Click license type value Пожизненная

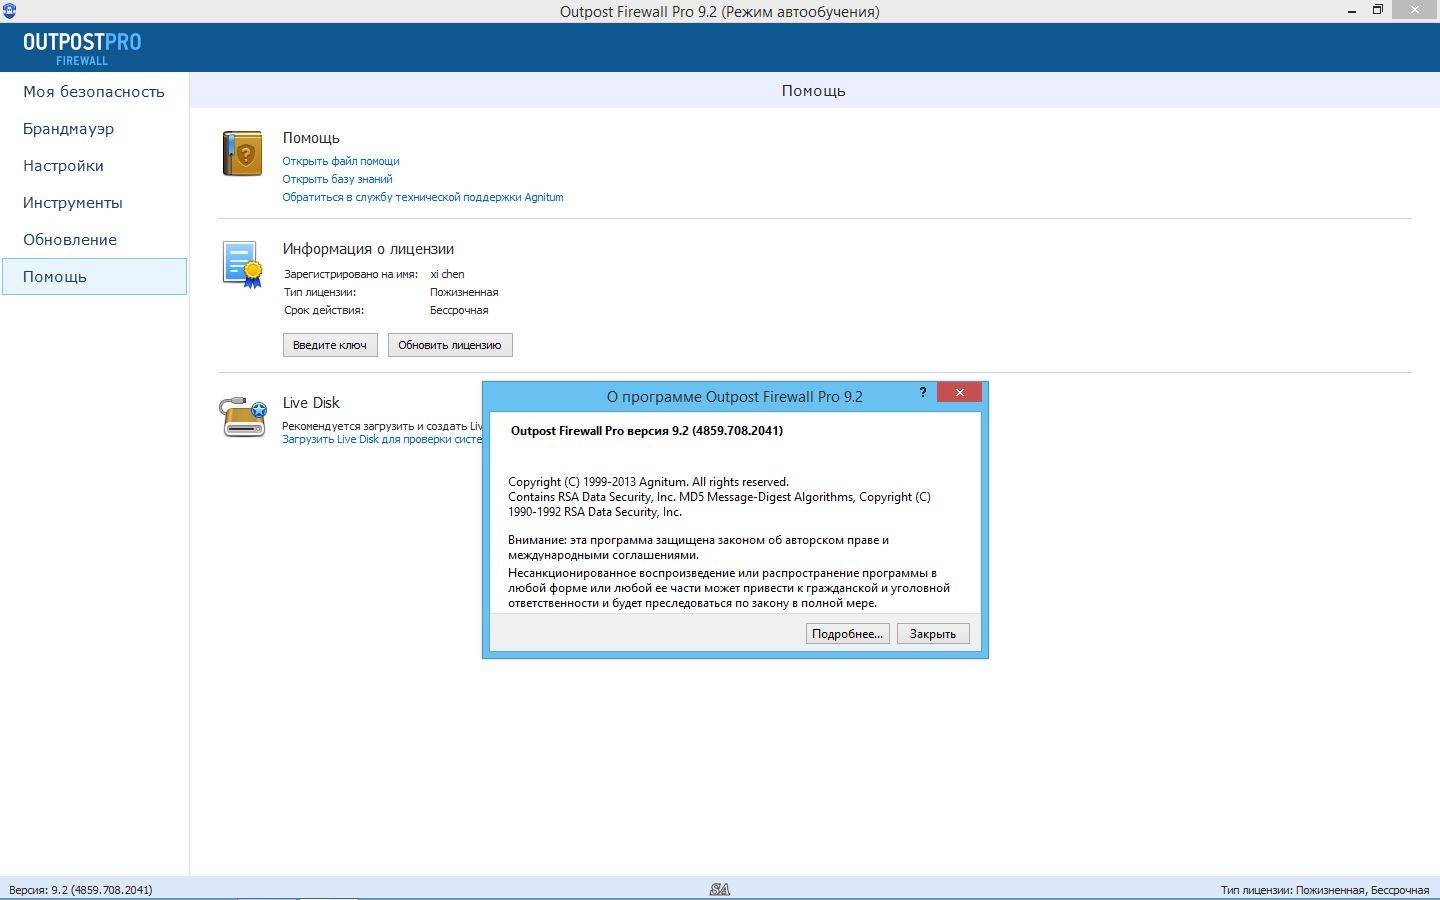coord(464,292)
